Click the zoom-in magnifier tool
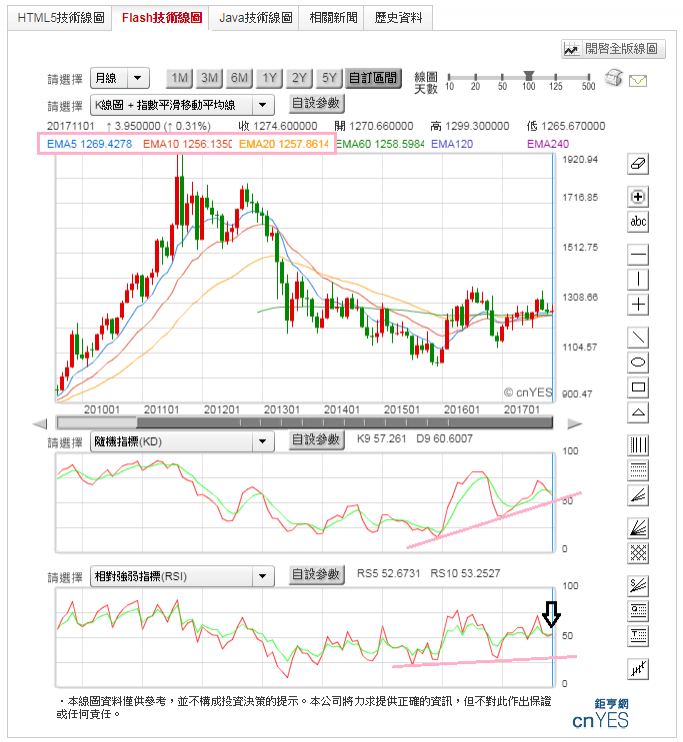Screen dimensions: 683x742 point(639,196)
